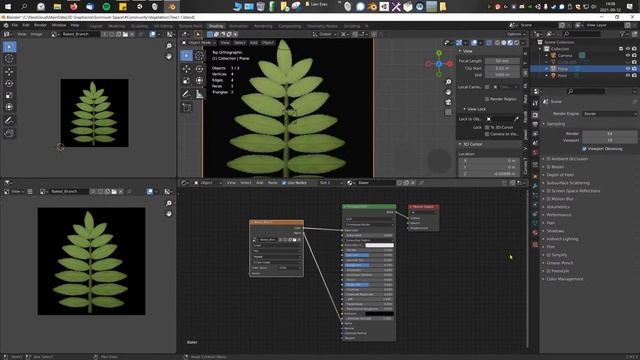Open the Slot 1 material slot dropdown
This screenshot has width=640, height=360.
(331, 182)
